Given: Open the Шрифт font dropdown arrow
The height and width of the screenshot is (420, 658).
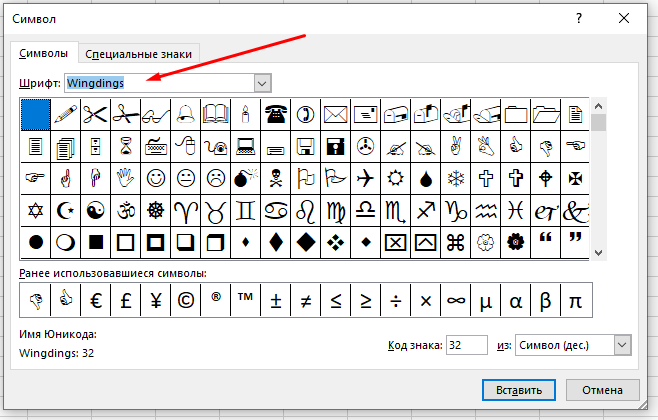Looking at the screenshot, I should point(262,83).
